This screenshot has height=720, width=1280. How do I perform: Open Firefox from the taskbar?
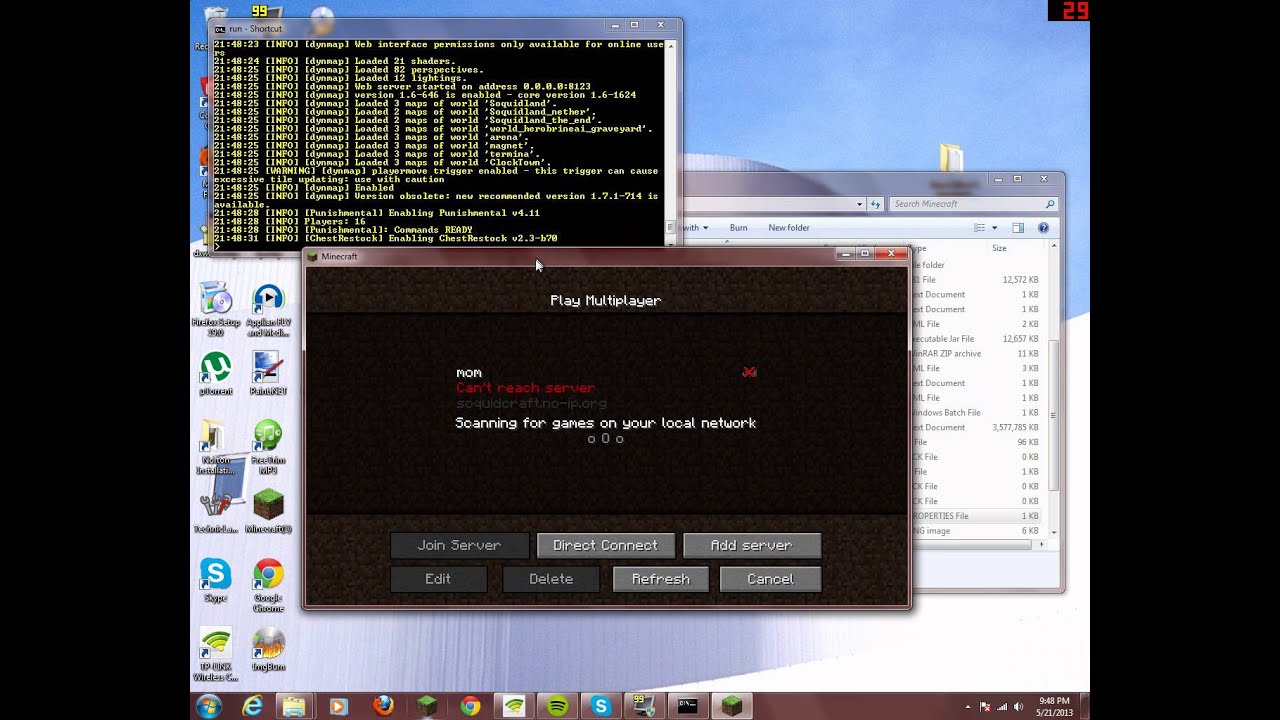point(383,706)
